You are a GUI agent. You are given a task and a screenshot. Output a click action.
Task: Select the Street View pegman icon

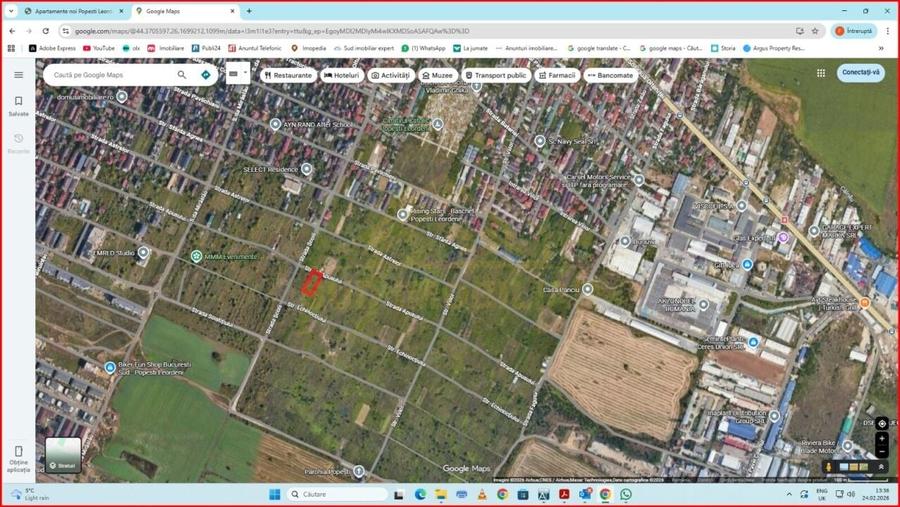(x=828, y=467)
